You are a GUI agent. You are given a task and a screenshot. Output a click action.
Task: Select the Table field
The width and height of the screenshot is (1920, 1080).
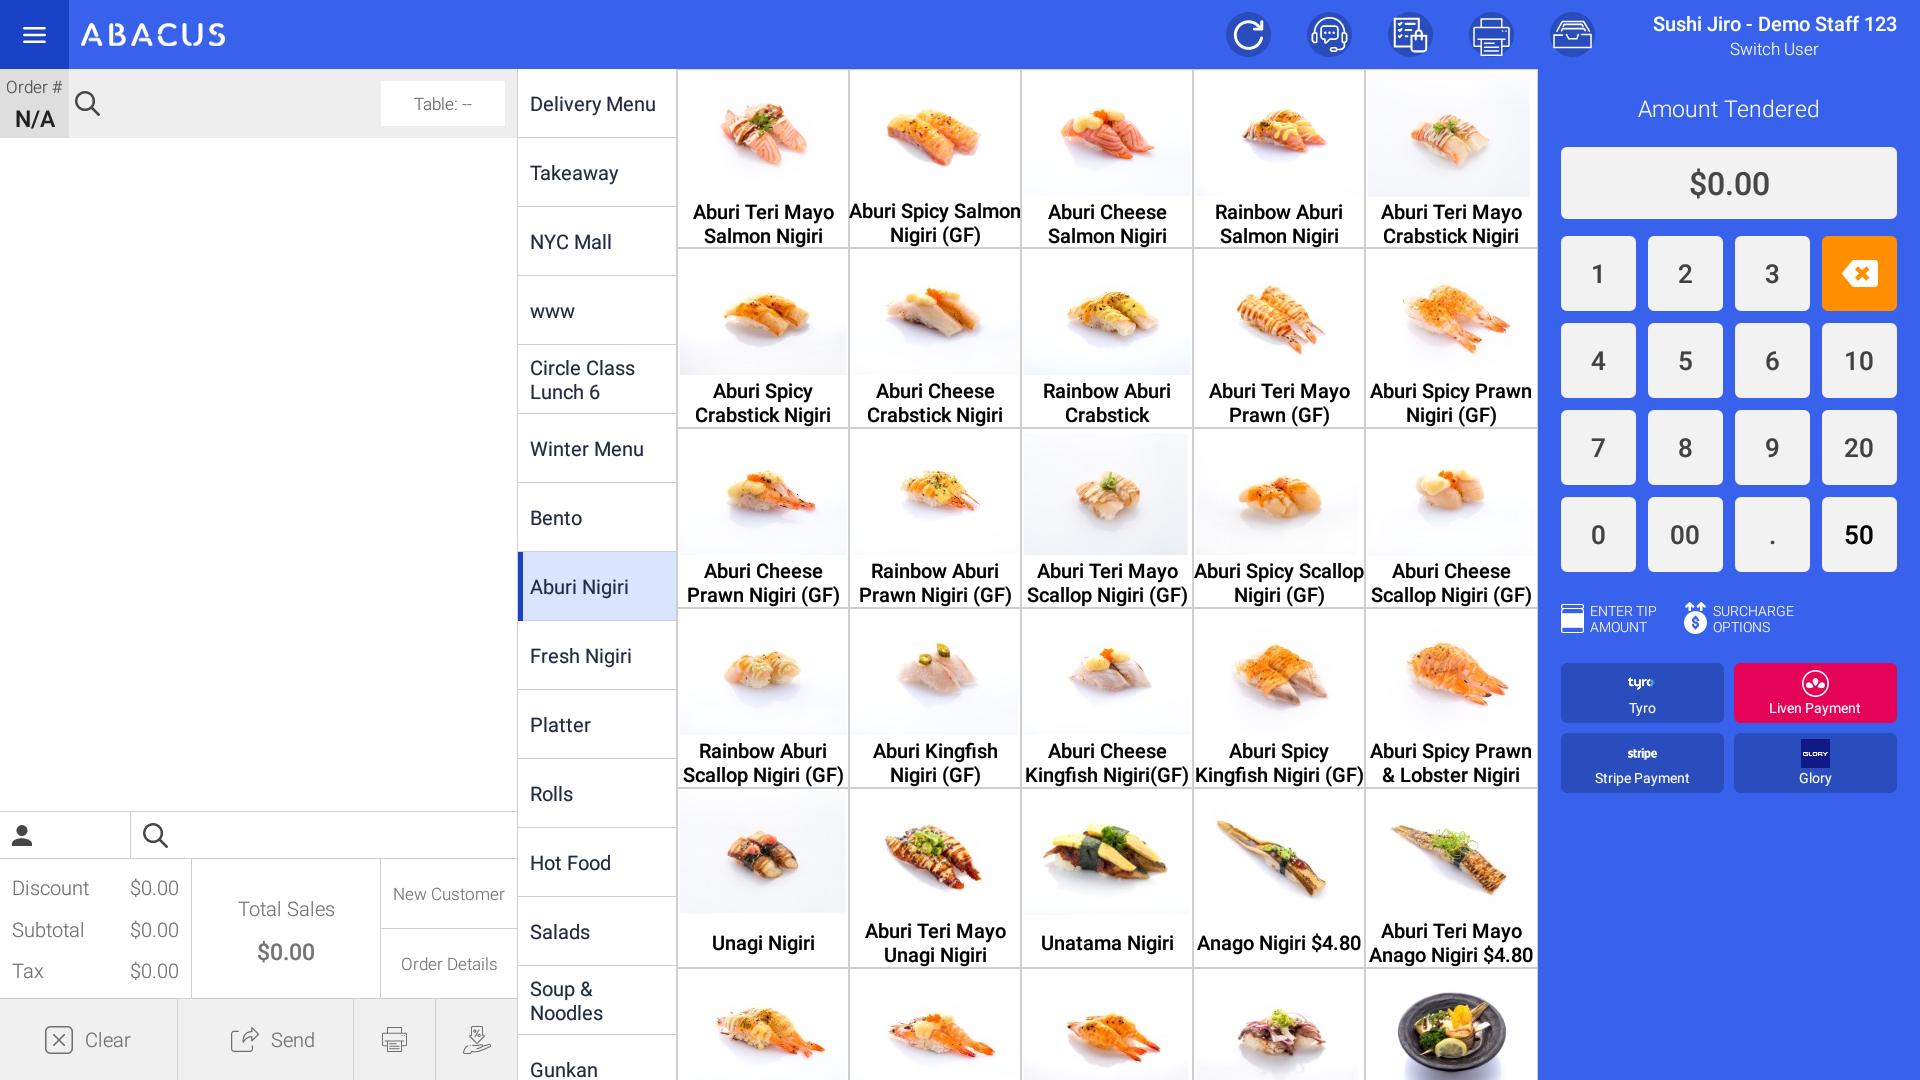coord(442,103)
